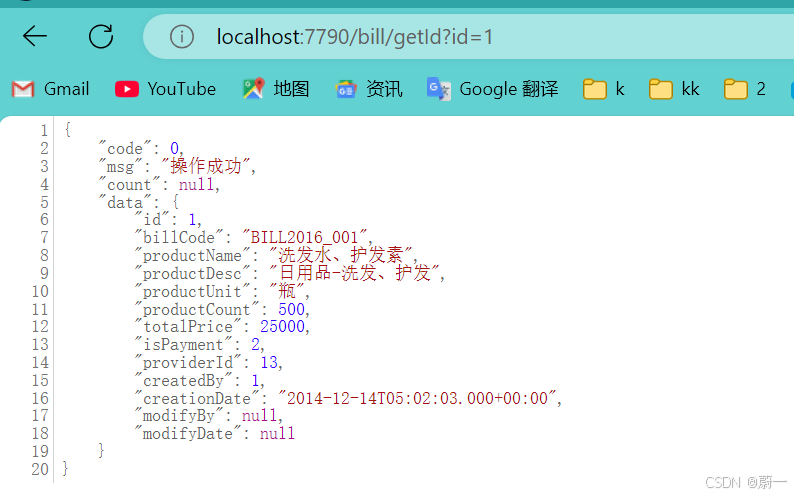
Task: Open the 资讯 news bookmark
Action: (x=369, y=89)
